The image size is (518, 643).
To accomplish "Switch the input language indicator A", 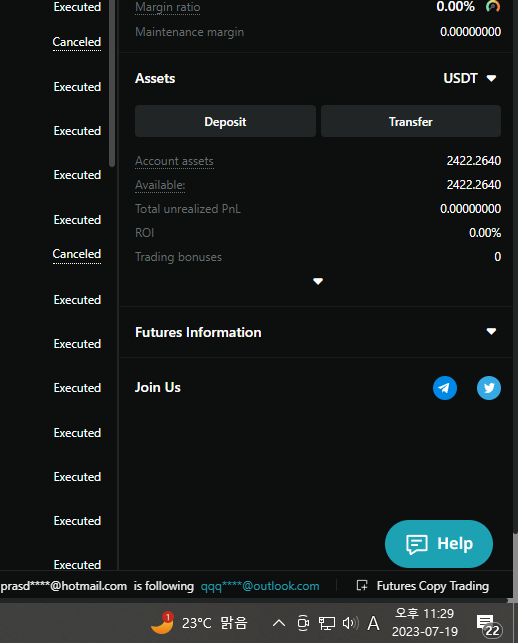I will pyautogui.click(x=373, y=623).
